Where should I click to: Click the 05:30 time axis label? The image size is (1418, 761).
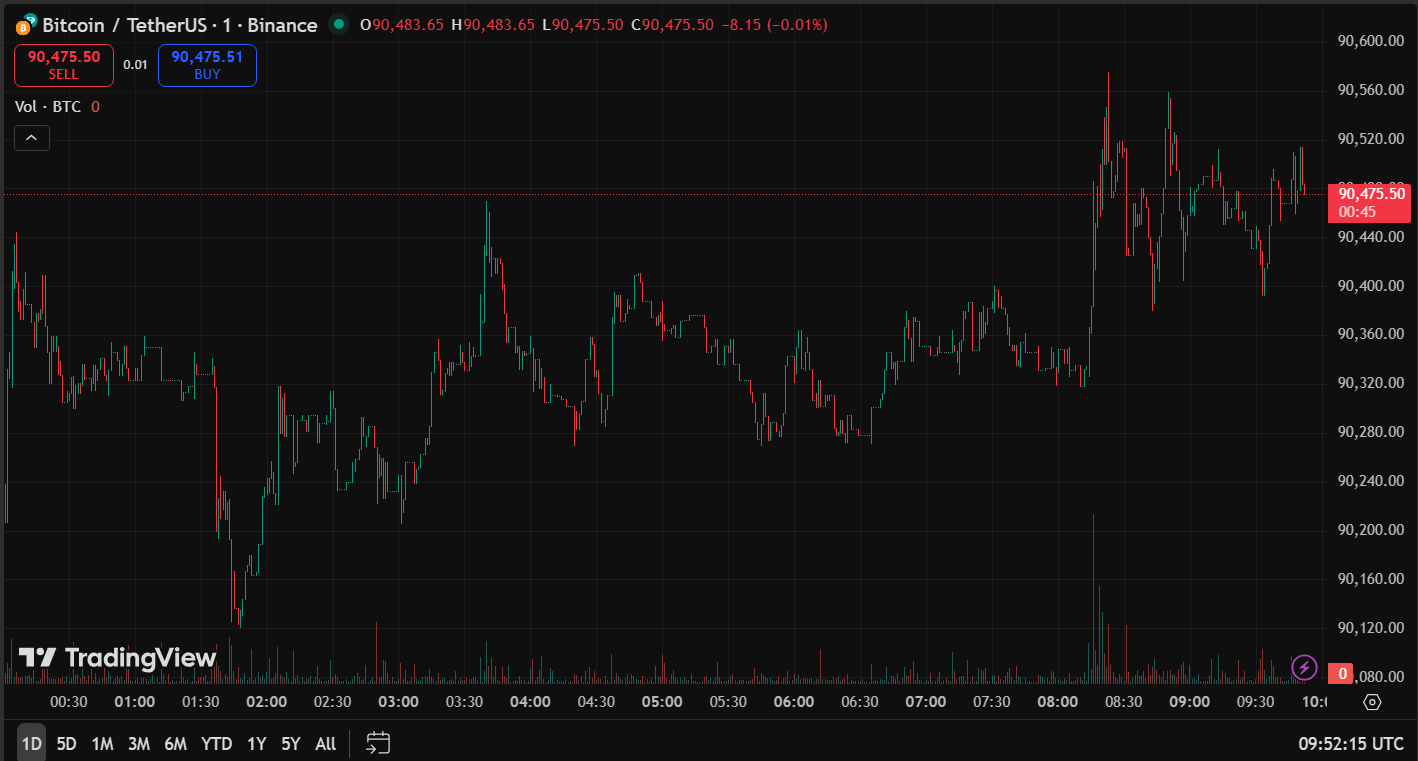click(728, 702)
